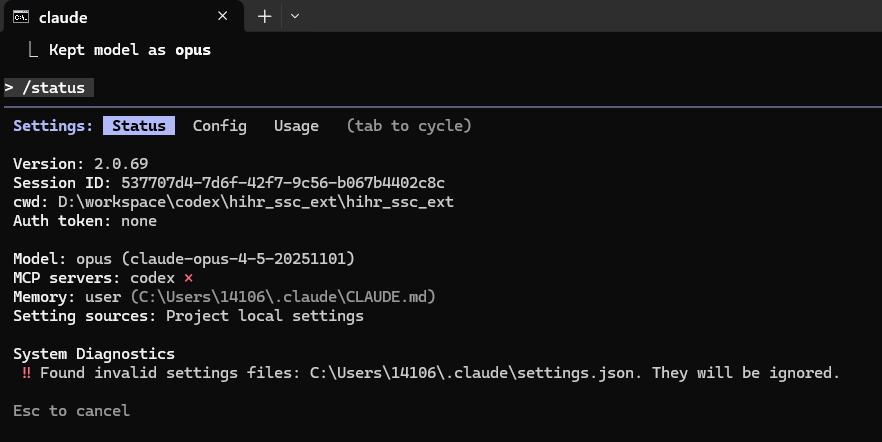Click the /status command prompt line
882x442 pixels.
[48, 88]
